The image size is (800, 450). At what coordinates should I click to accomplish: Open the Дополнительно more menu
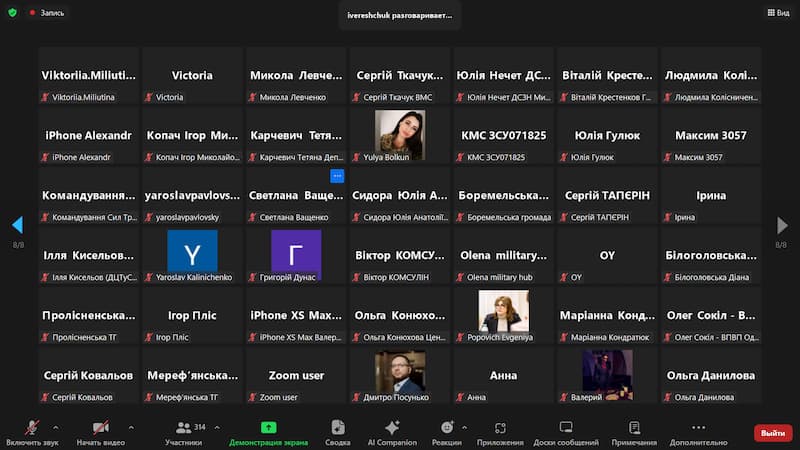pos(698,431)
